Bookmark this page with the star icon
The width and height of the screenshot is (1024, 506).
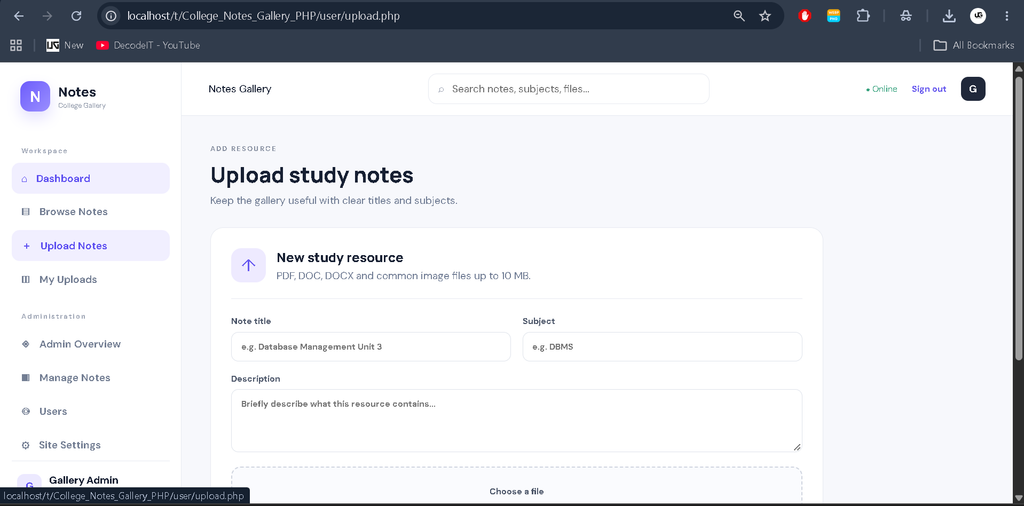point(765,16)
